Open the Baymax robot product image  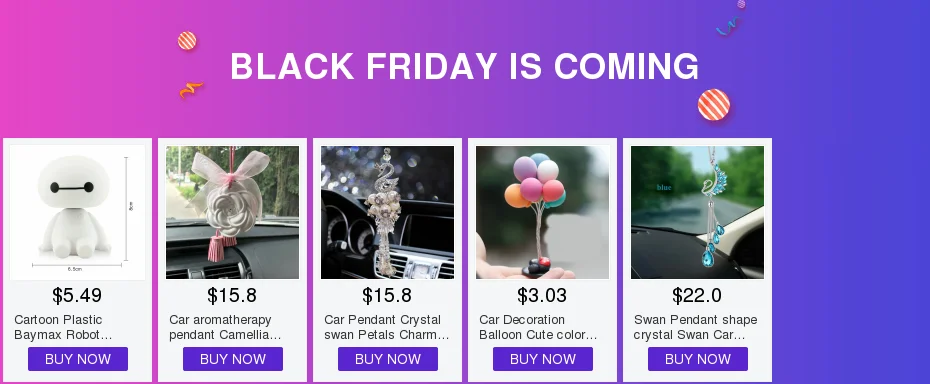click(77, 212)
